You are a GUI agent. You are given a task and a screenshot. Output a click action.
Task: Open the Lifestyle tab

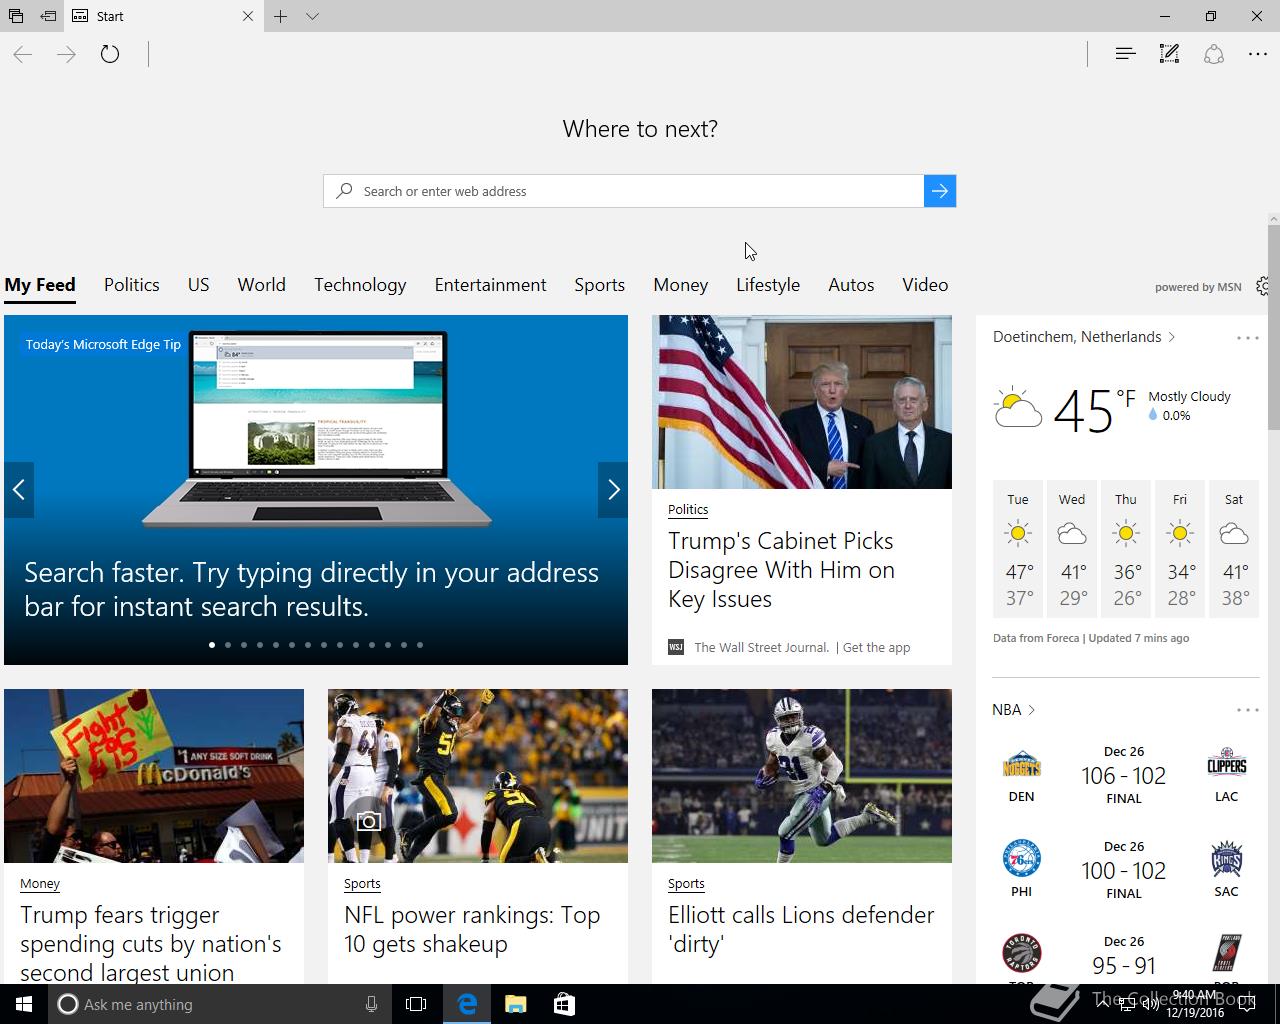[768, 285]
